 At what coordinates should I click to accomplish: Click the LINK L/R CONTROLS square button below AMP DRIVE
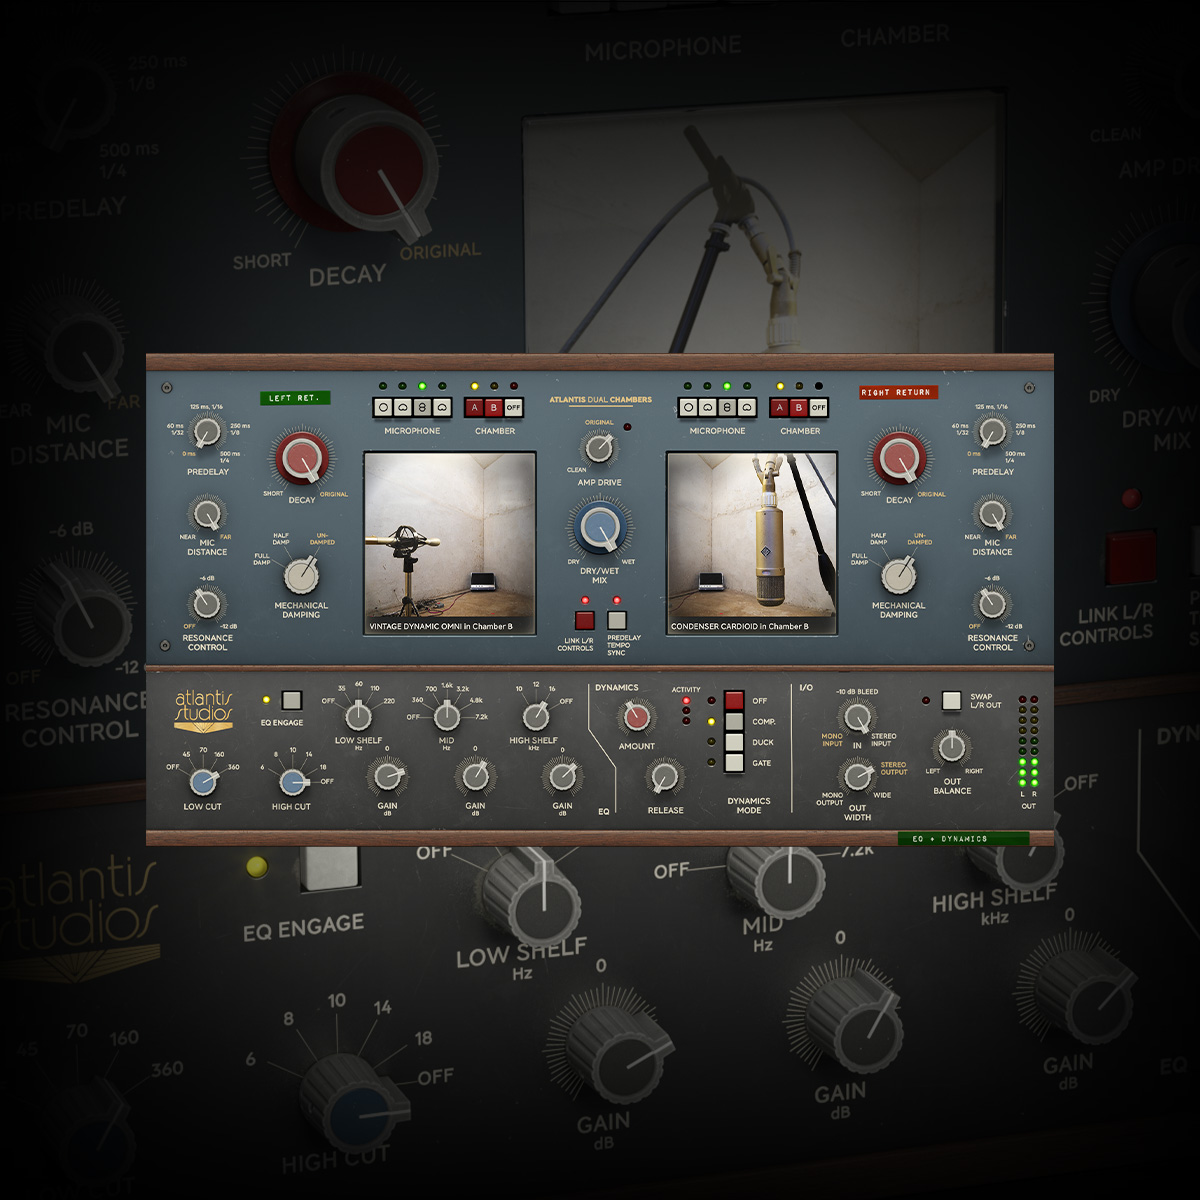(585, 621)
